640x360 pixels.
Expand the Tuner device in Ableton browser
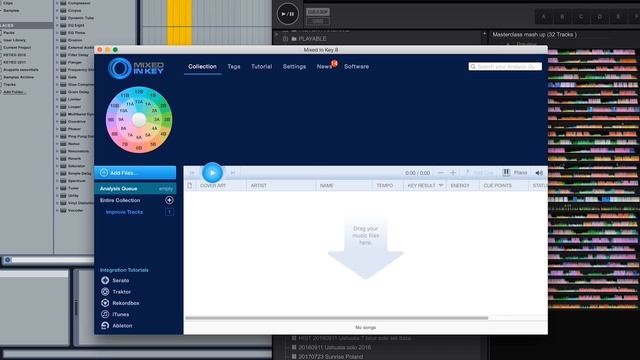click(57, 188)
